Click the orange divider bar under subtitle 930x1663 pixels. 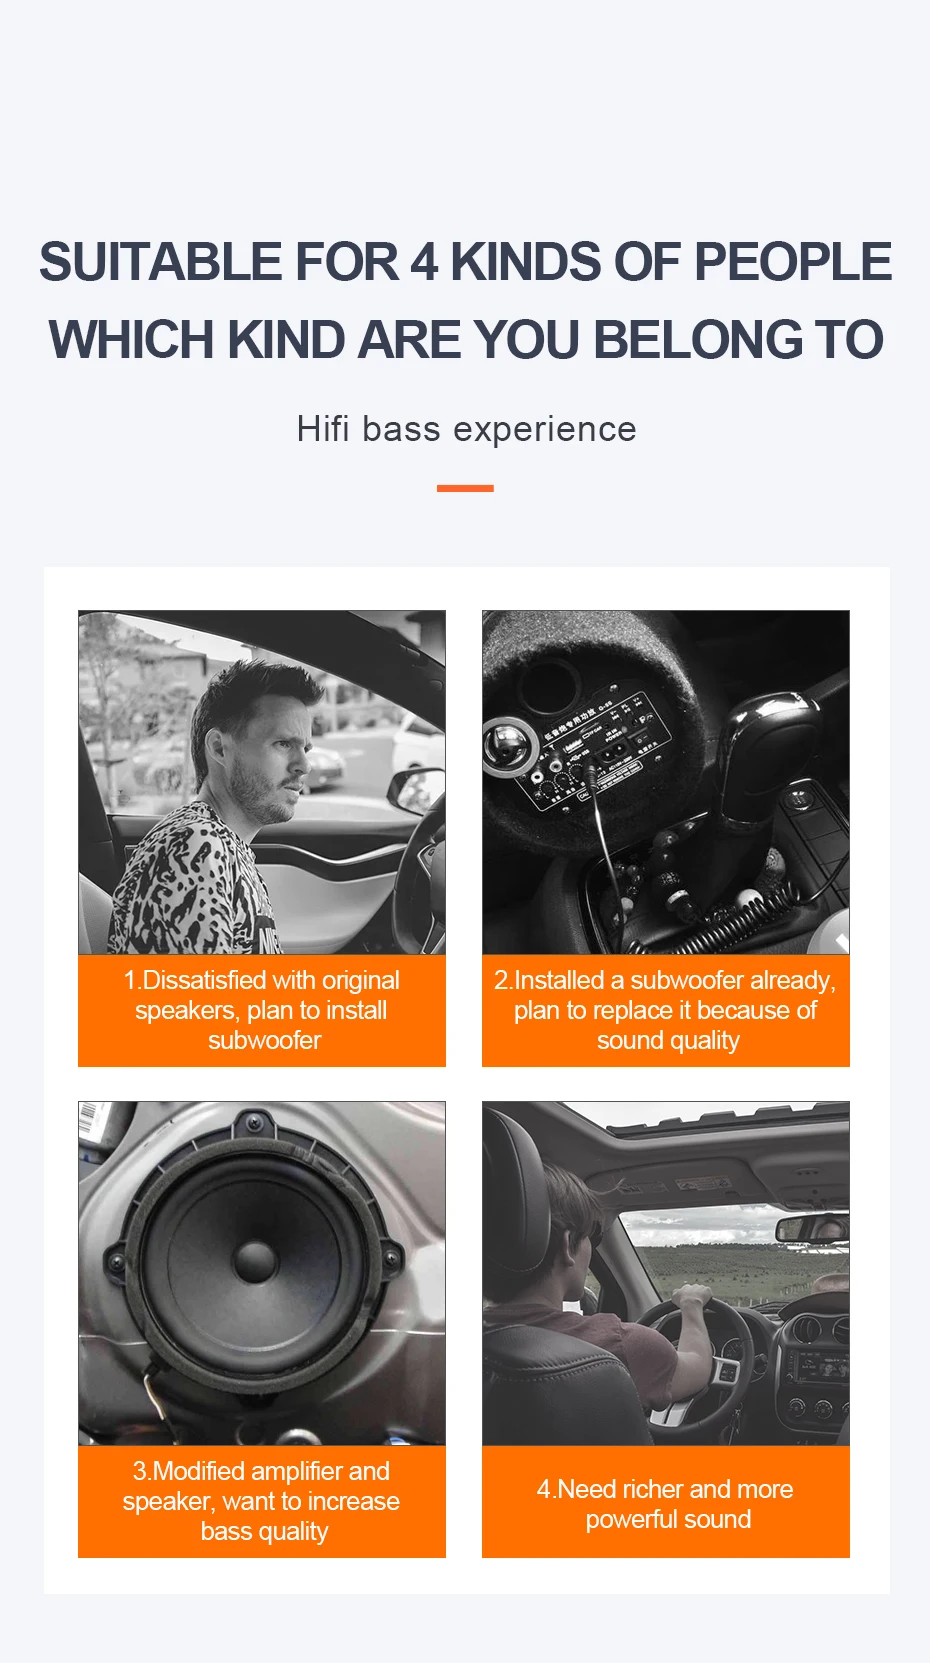click(465, 488)
